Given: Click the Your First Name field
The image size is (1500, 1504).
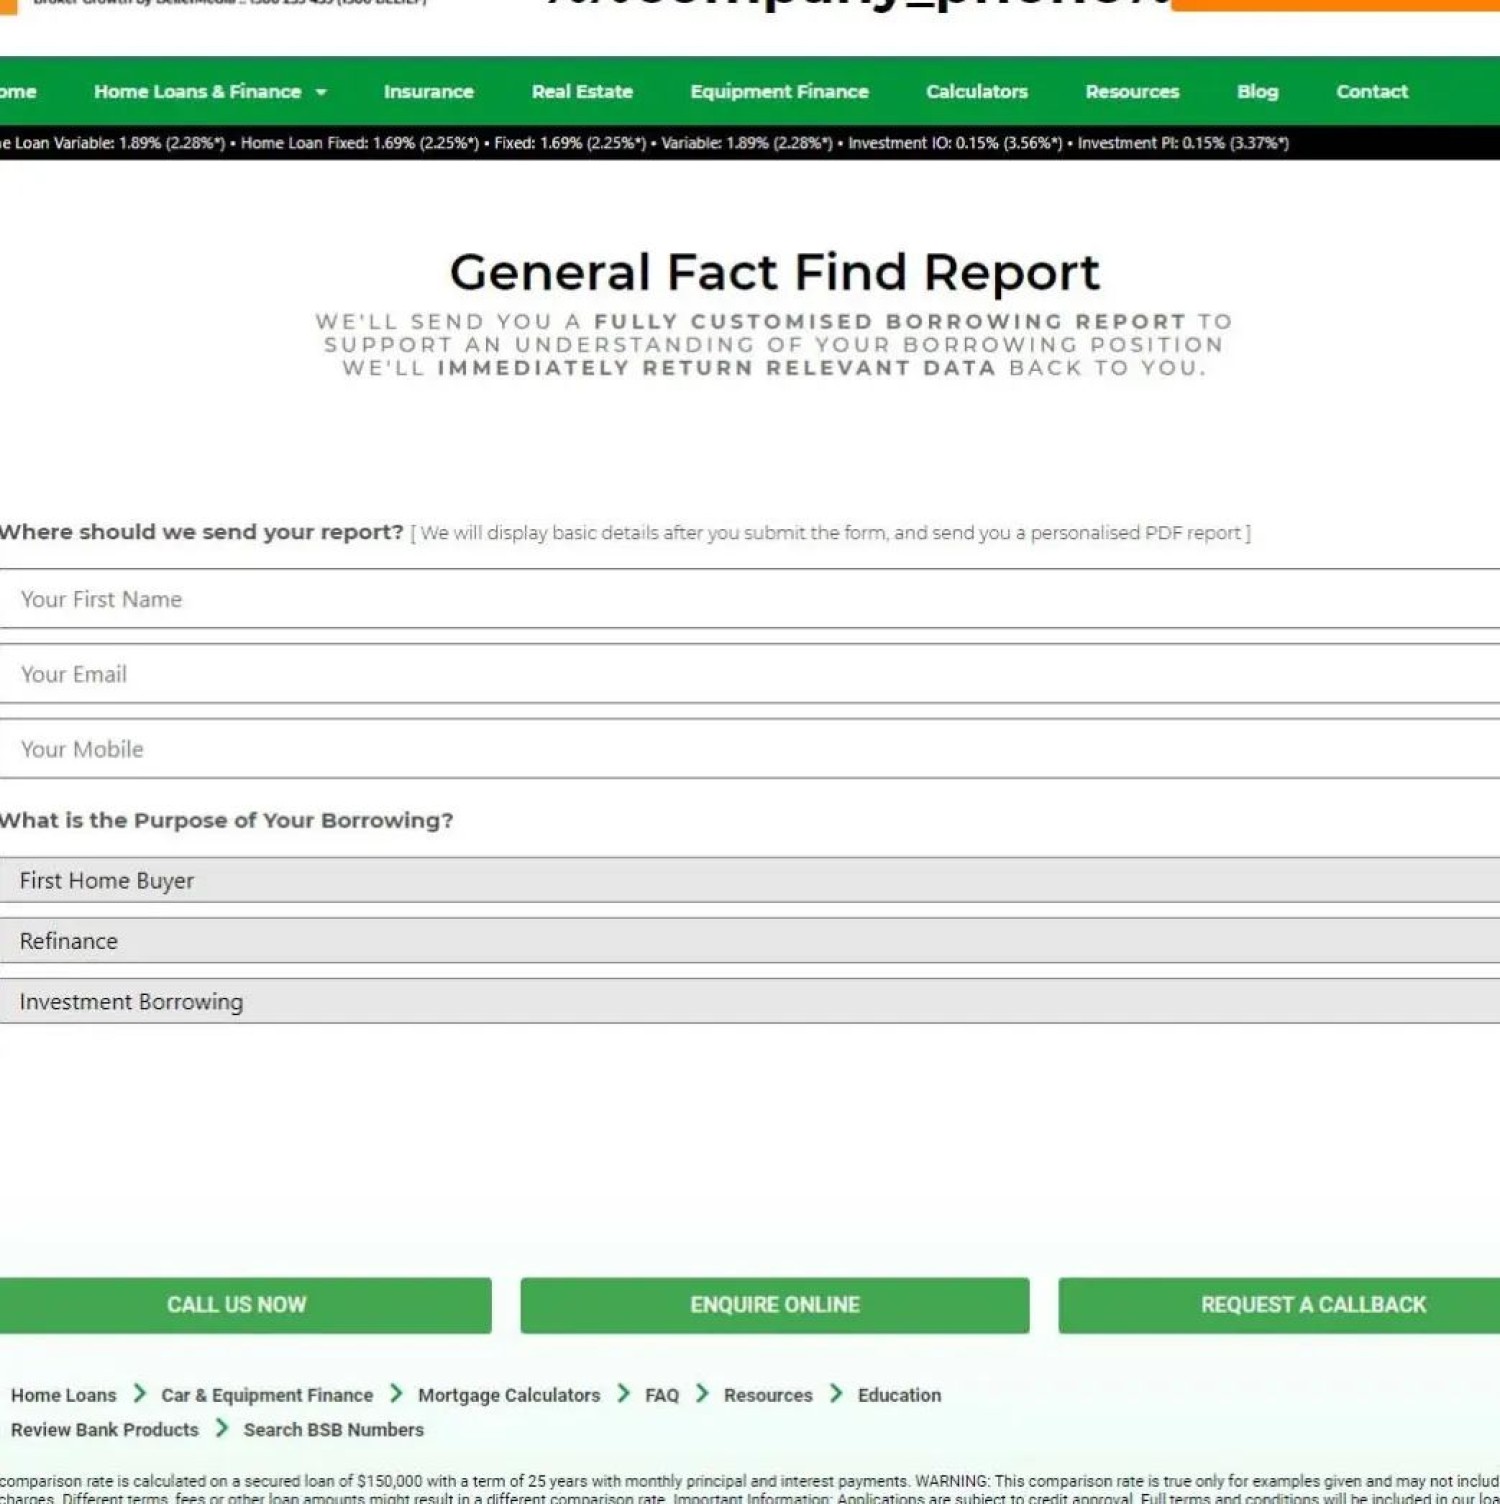Looking at the screenshot, I should pos(750,599).
